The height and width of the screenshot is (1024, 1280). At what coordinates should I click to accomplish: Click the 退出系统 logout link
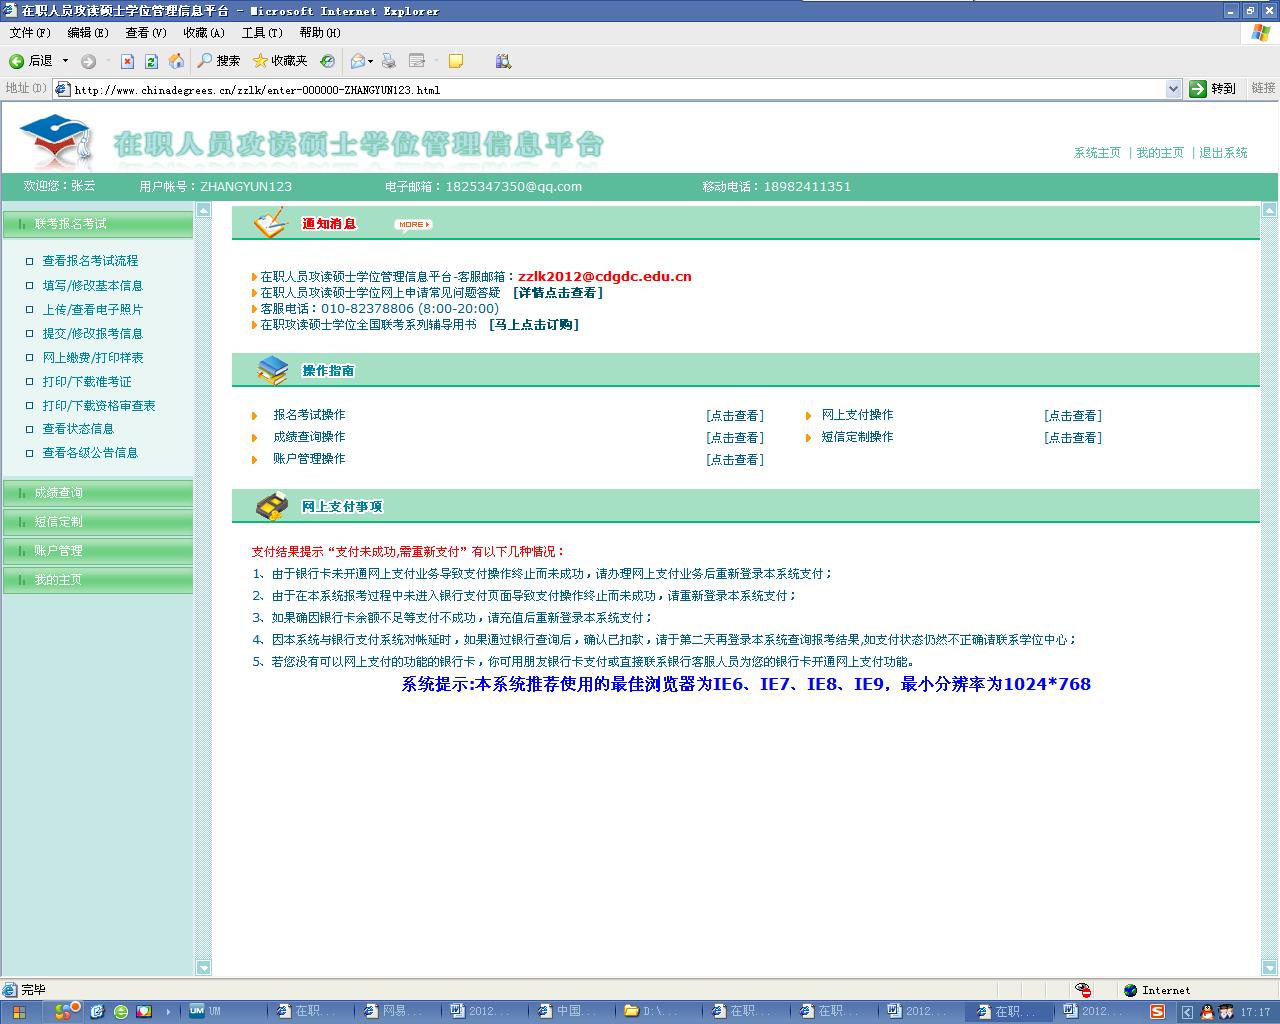click(x=1223, y=153)
